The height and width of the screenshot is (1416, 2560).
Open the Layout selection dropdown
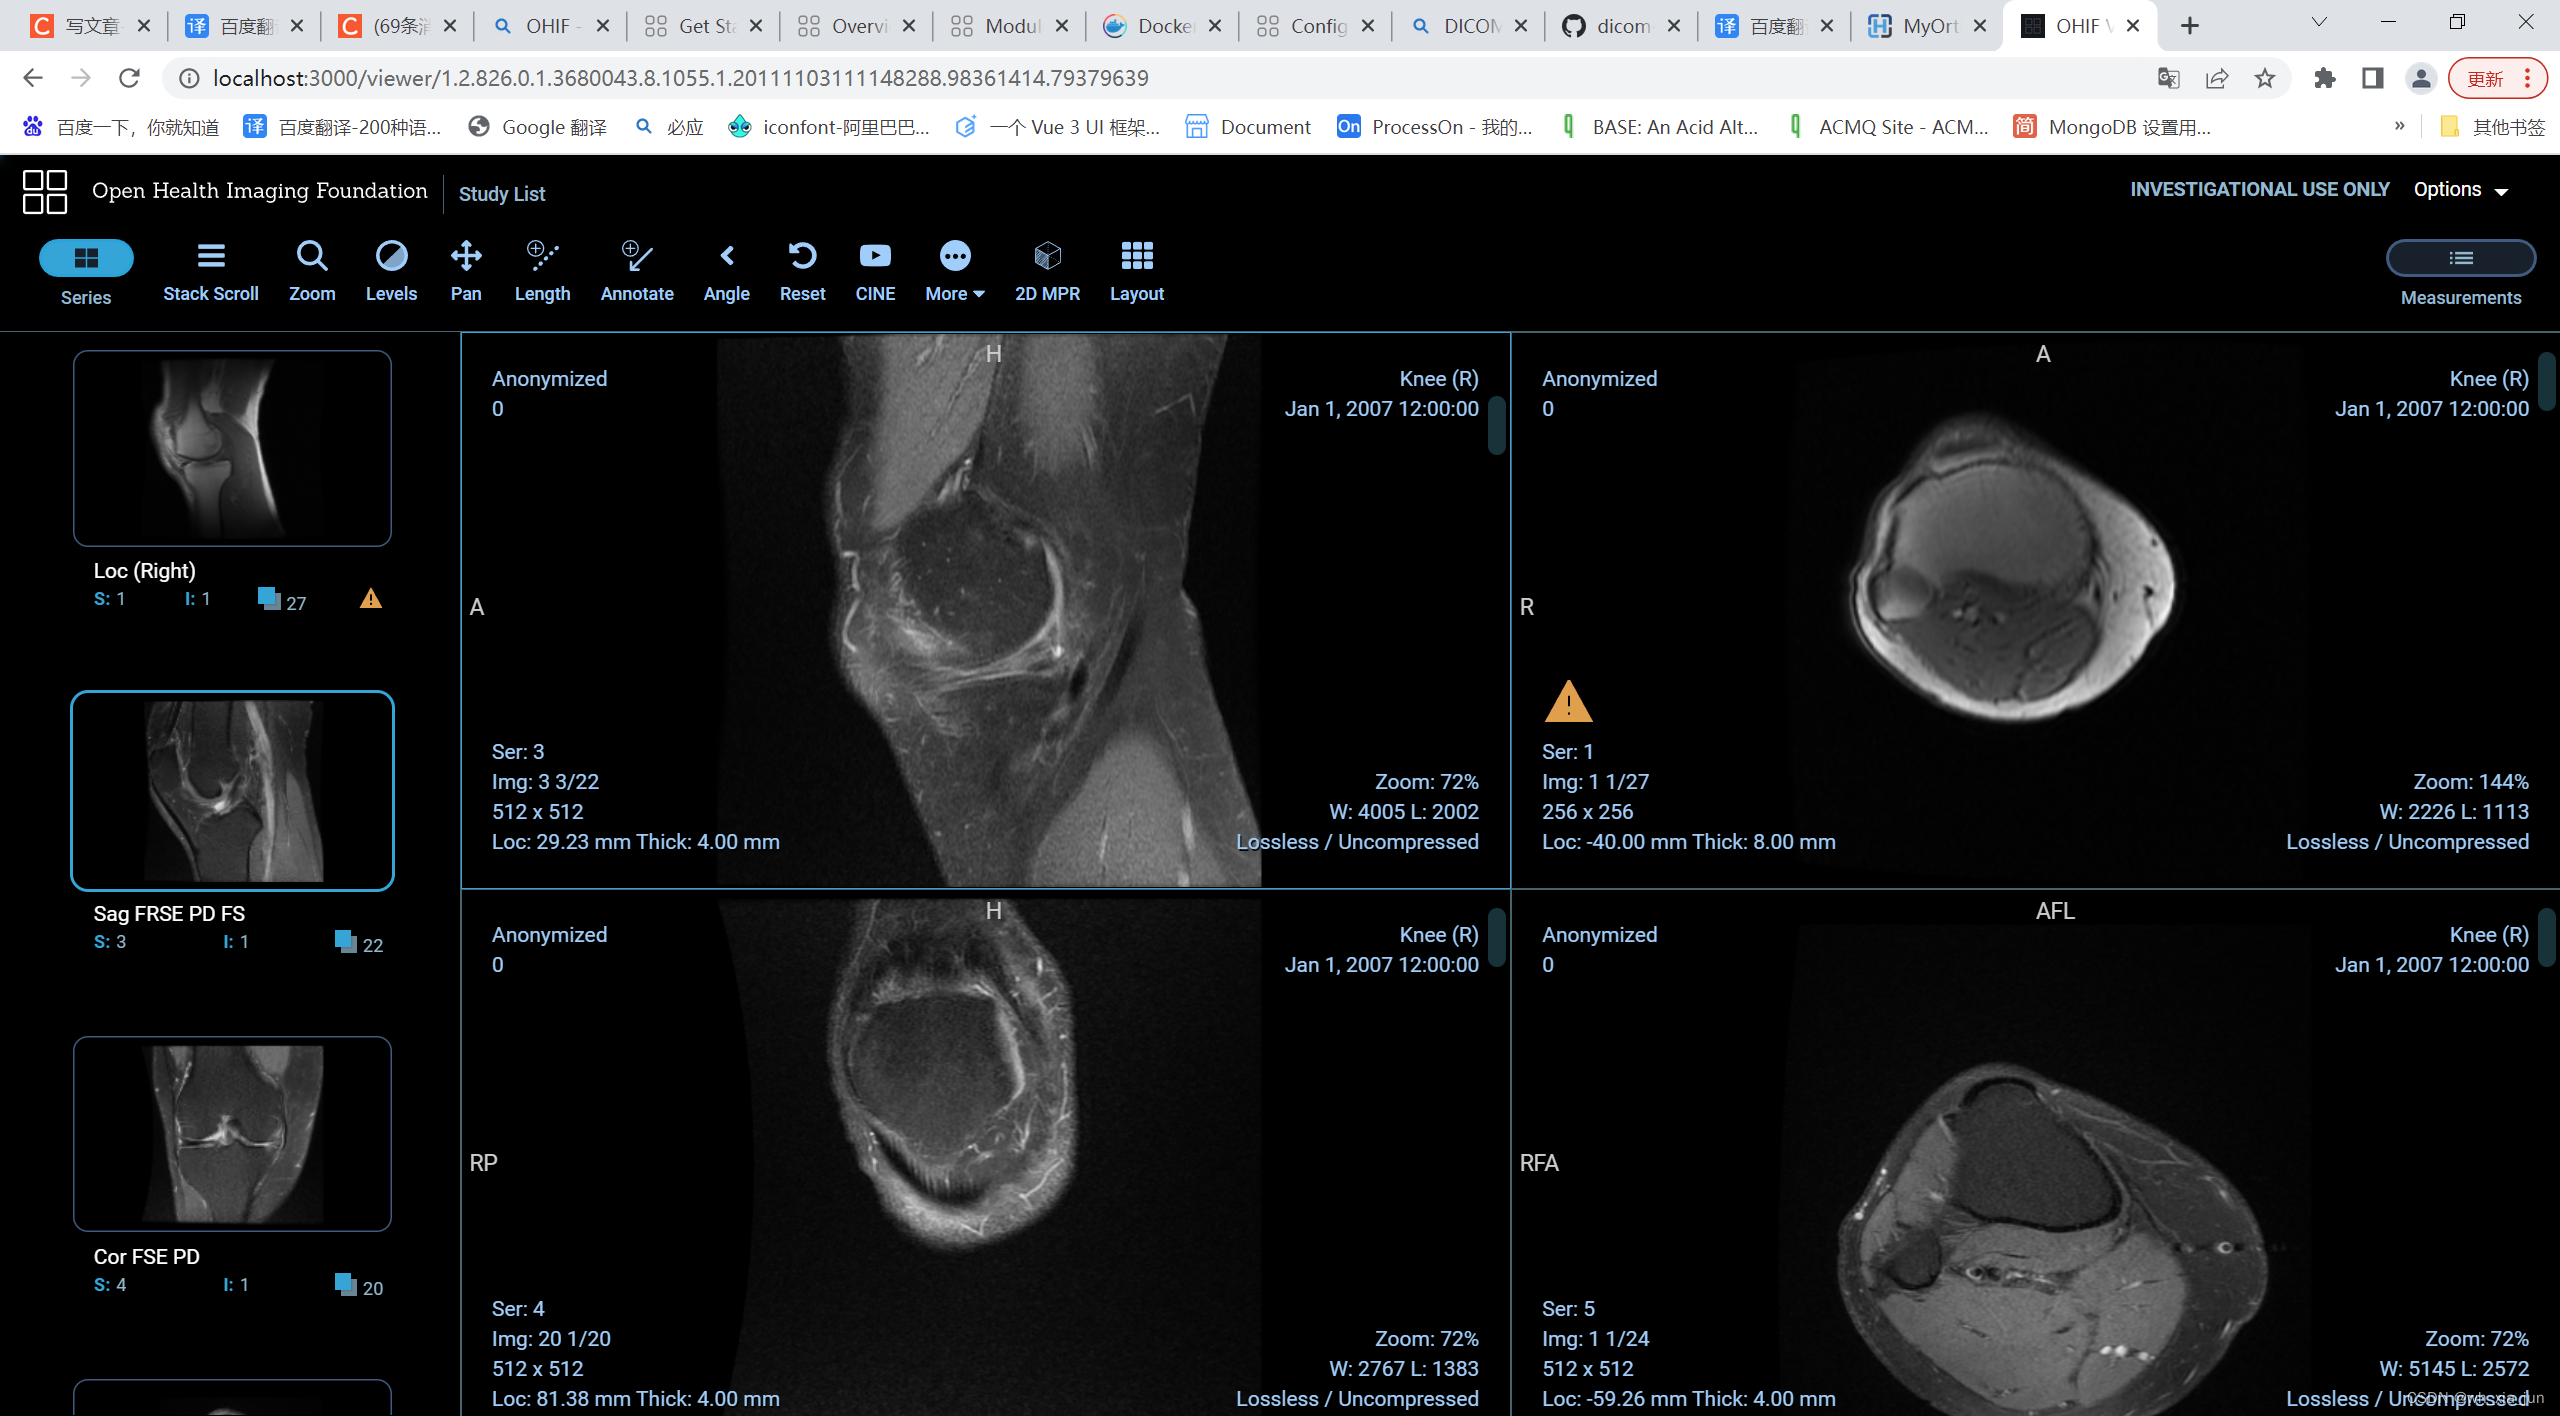1136,269
